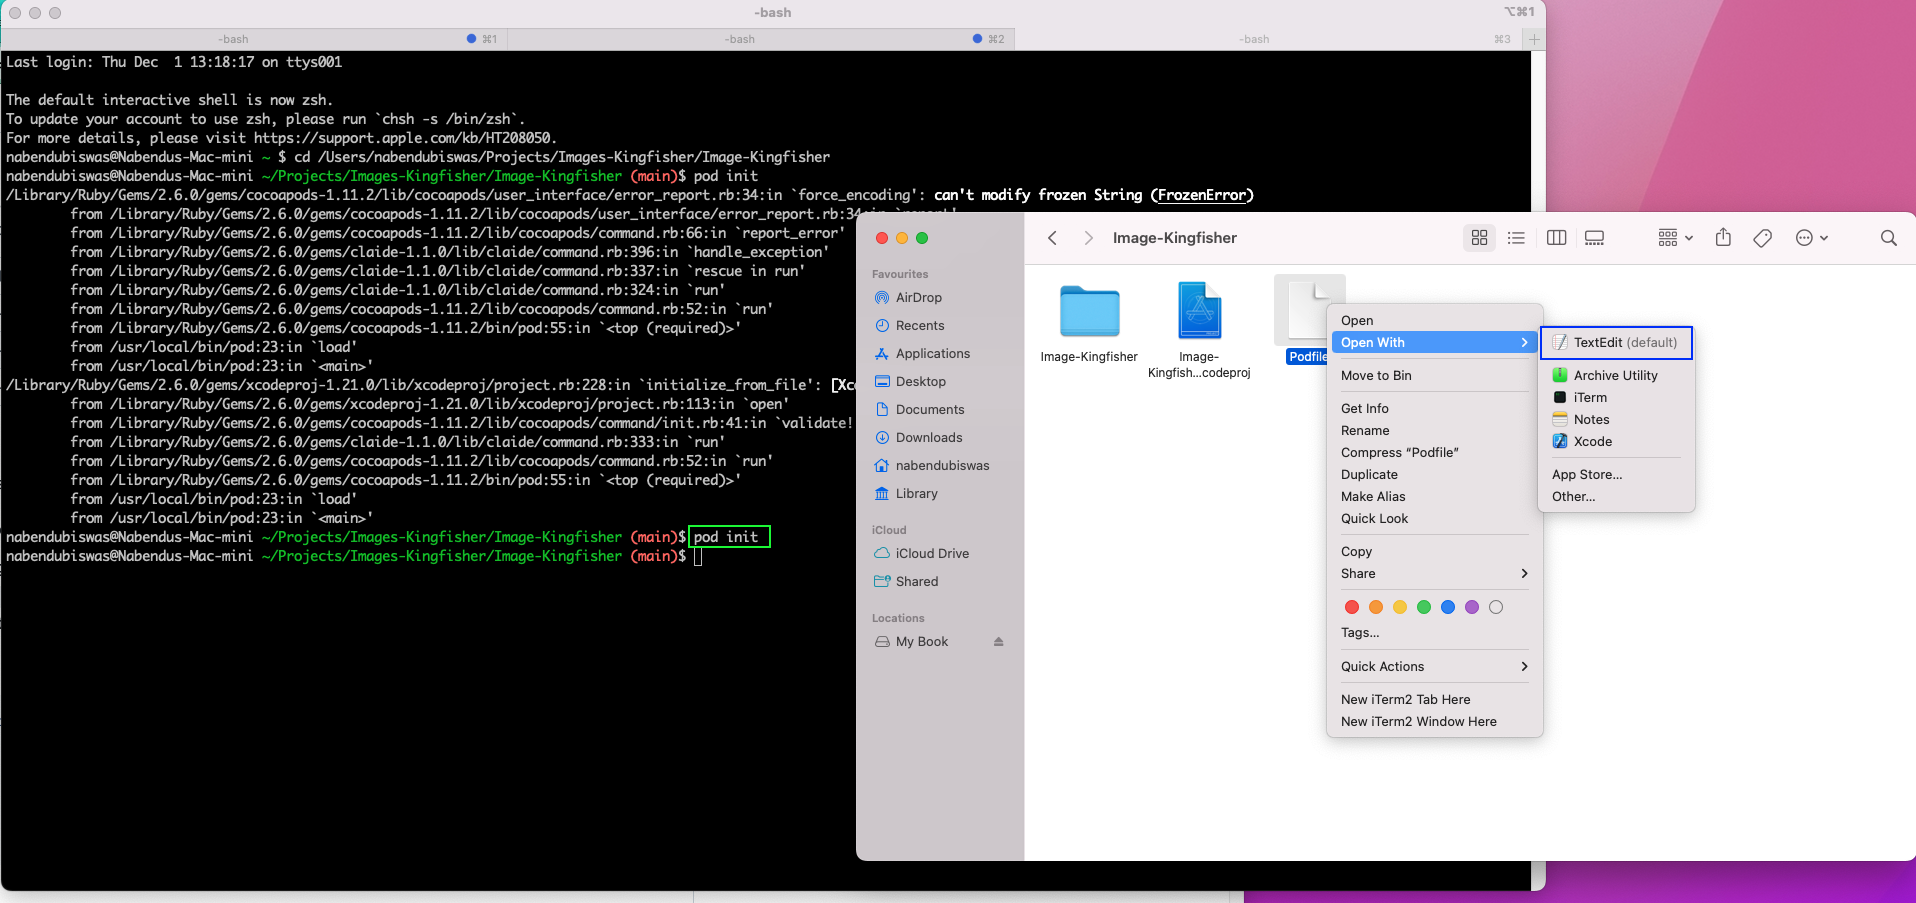This screenshot has height=903, width=1916.
Task: Expand the Share submenu
Action: click(1433, 574)
